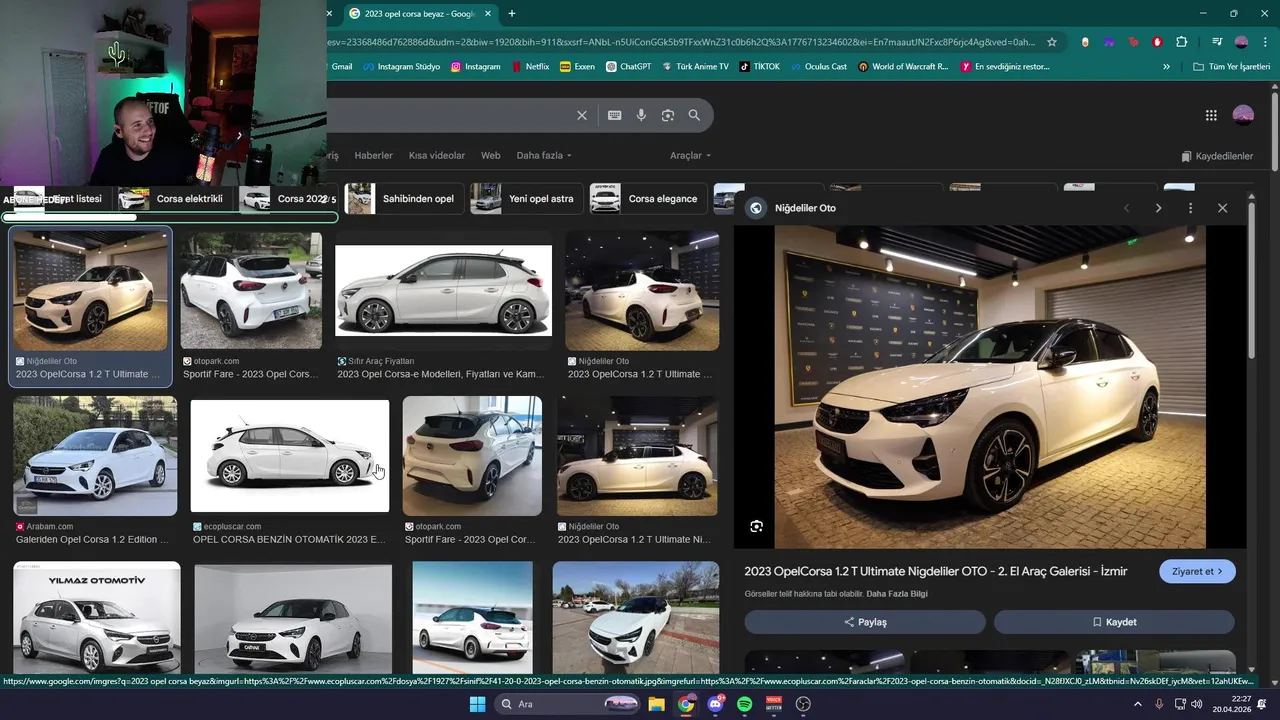Click the Kaydet save button
This screenshot has height=720, width=1280.
(1114, 622)
